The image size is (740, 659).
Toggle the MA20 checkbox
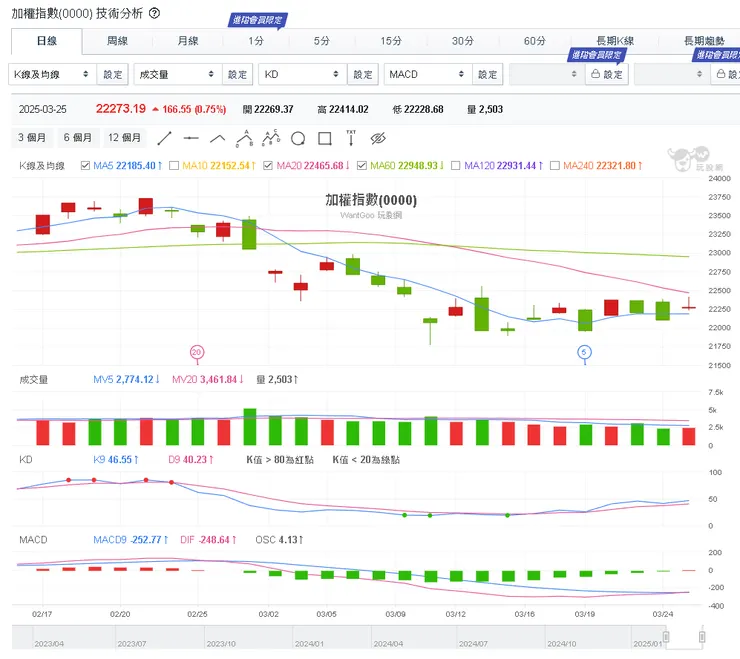(268, 166)
